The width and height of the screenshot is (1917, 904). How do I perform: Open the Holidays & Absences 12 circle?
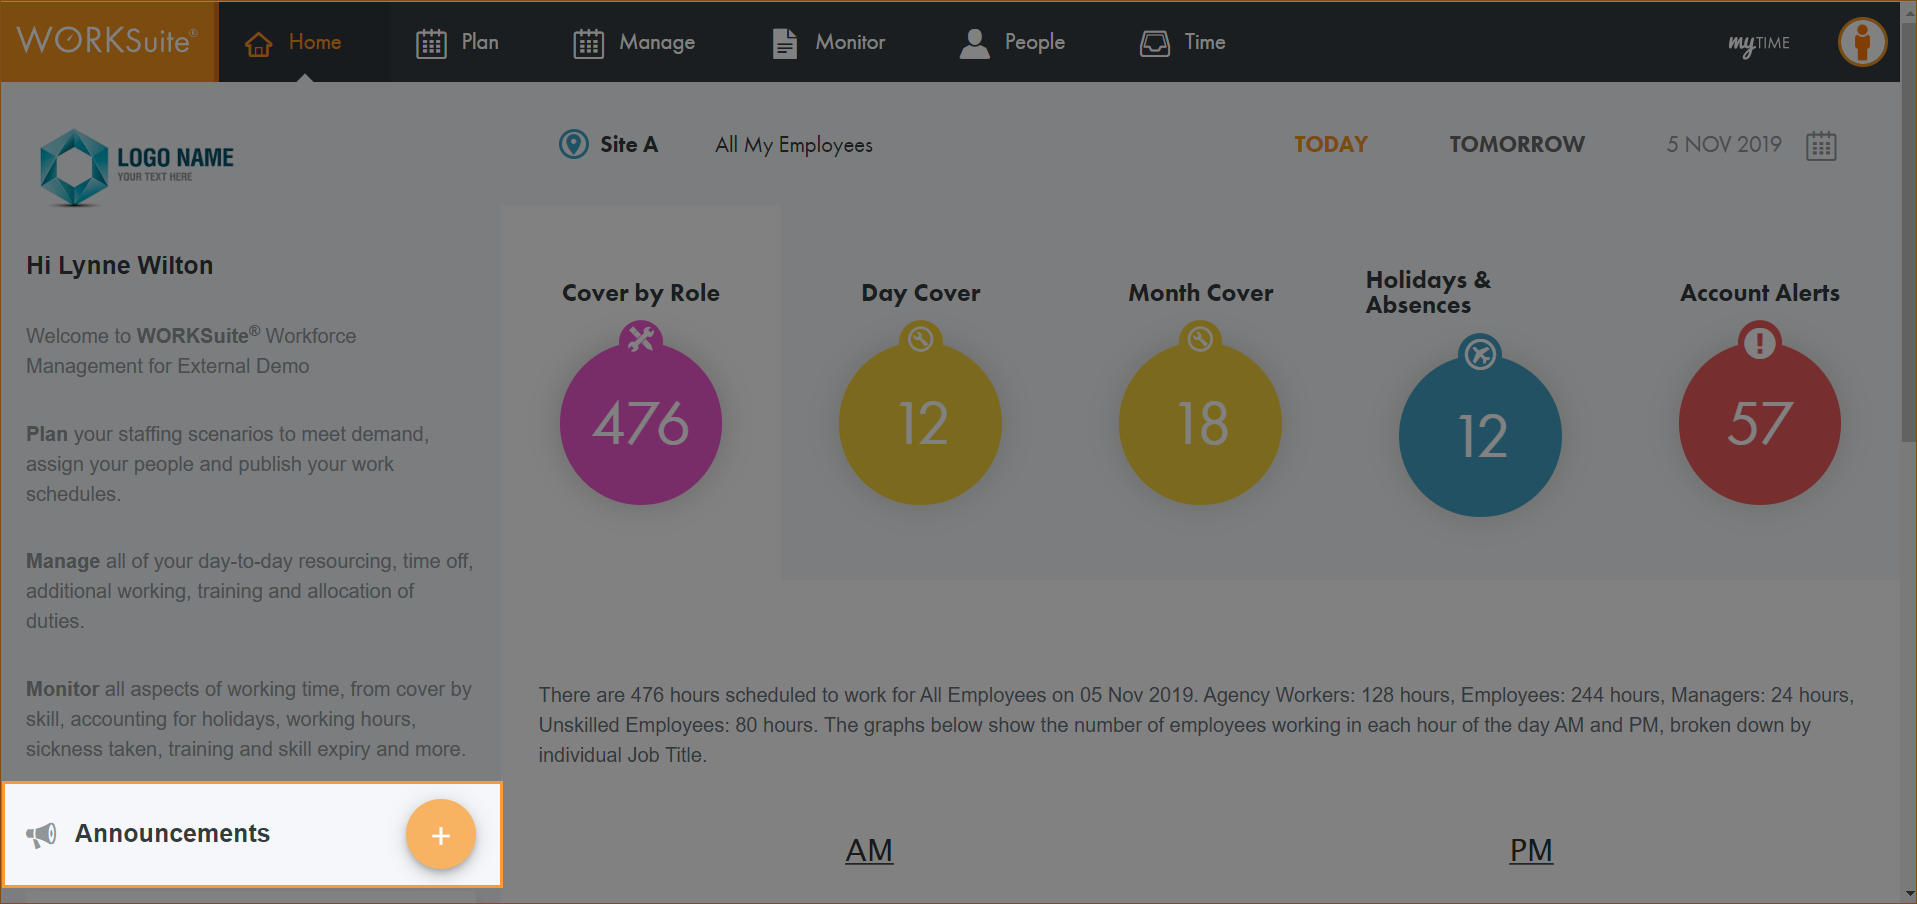[1480, 435]
